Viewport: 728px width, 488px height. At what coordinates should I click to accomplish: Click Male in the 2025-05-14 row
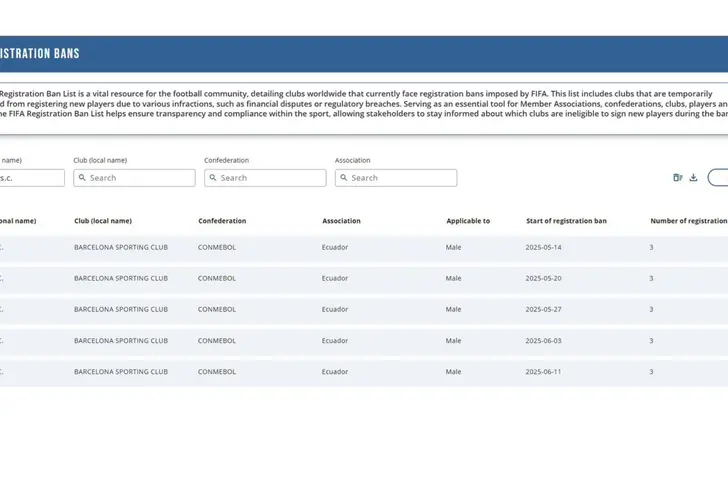(454, 247)
